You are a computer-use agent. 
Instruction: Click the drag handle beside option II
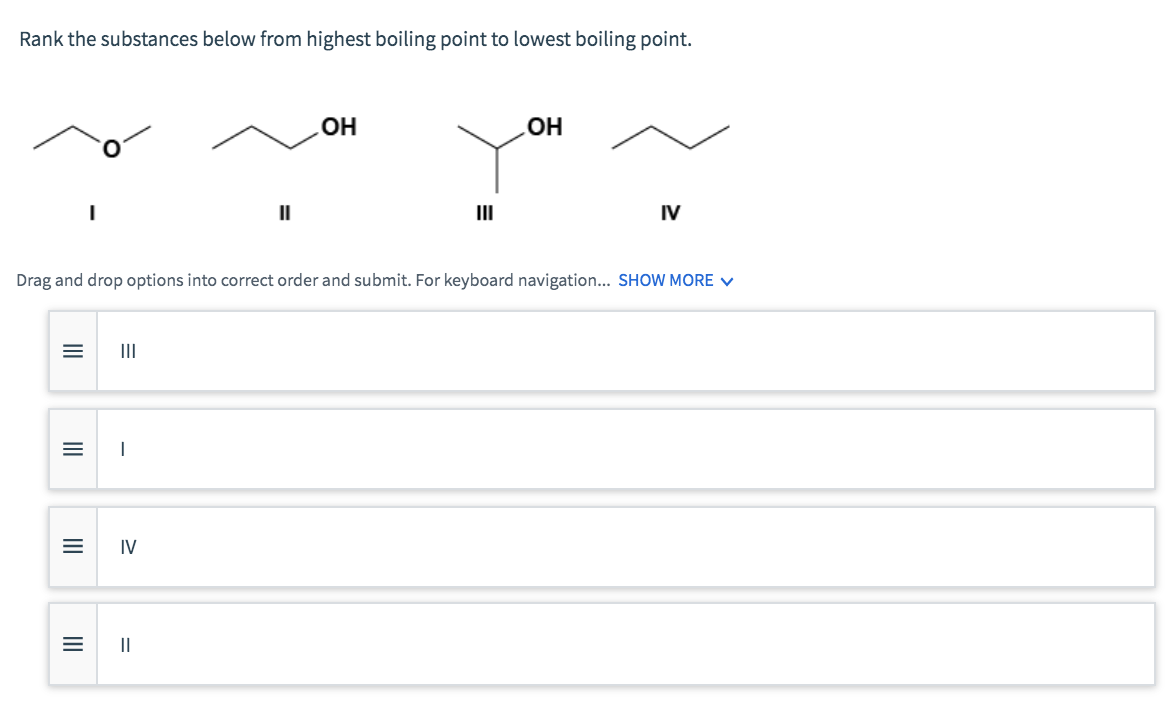point(71,643)
